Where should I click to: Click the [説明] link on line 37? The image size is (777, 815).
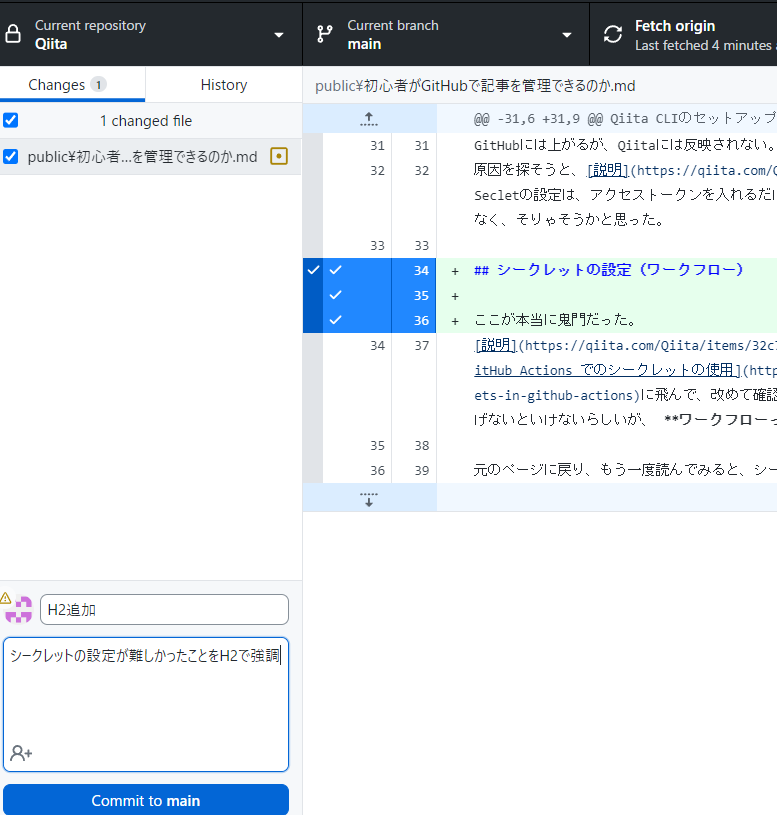click(496, 345)
